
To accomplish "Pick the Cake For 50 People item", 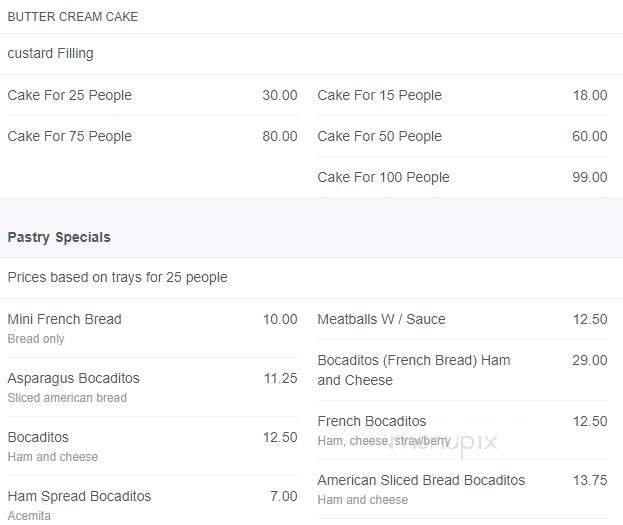I will 379,136.
